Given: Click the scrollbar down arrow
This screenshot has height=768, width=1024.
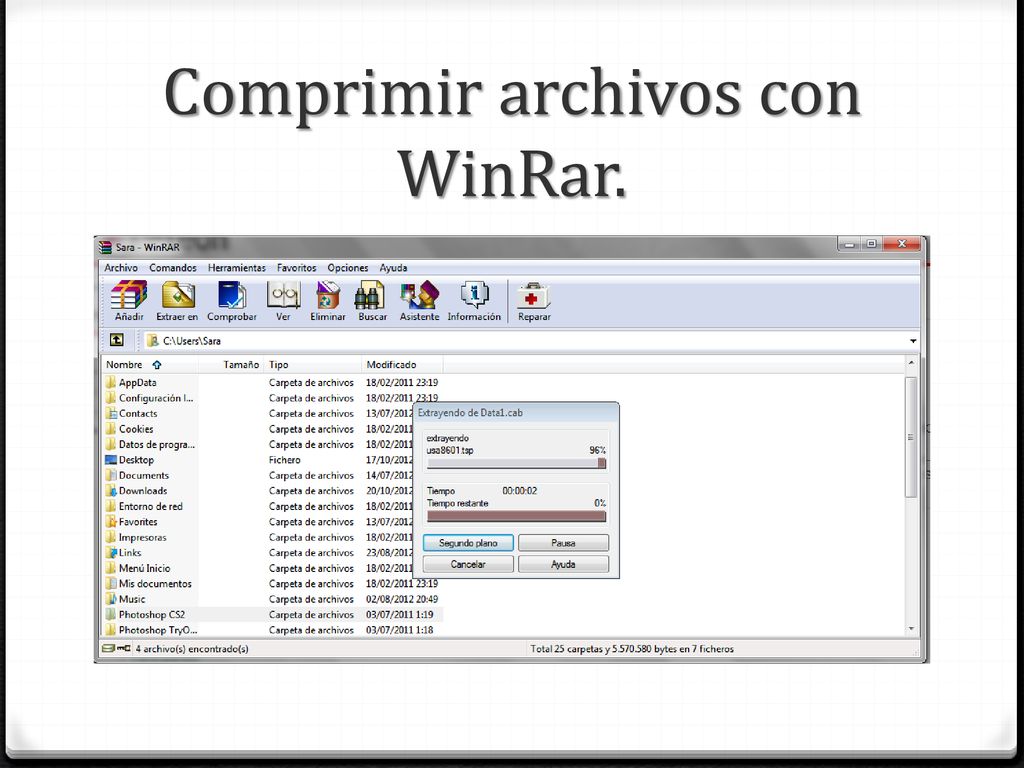Looking at the screenshot, I should click(x=911, y=629).
